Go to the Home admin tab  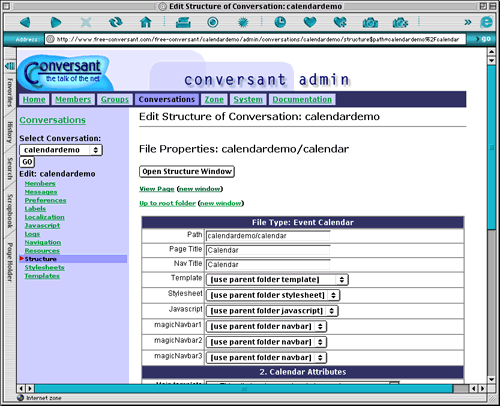[x=34, y=99]
